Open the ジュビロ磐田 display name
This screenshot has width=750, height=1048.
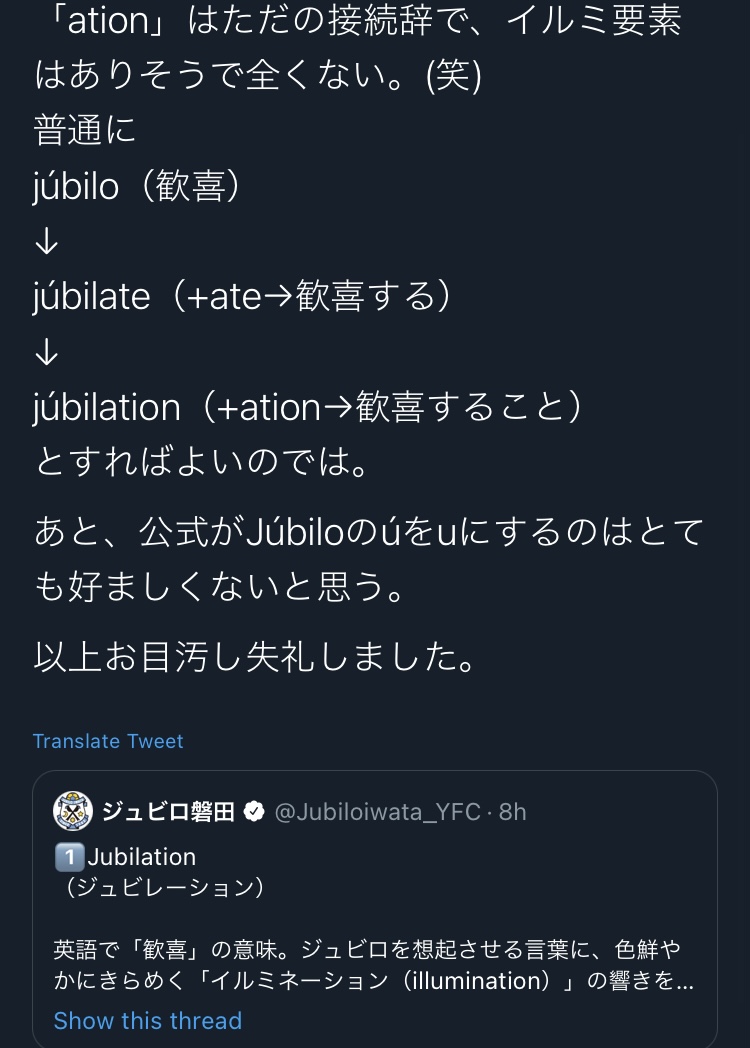(168, 811)
